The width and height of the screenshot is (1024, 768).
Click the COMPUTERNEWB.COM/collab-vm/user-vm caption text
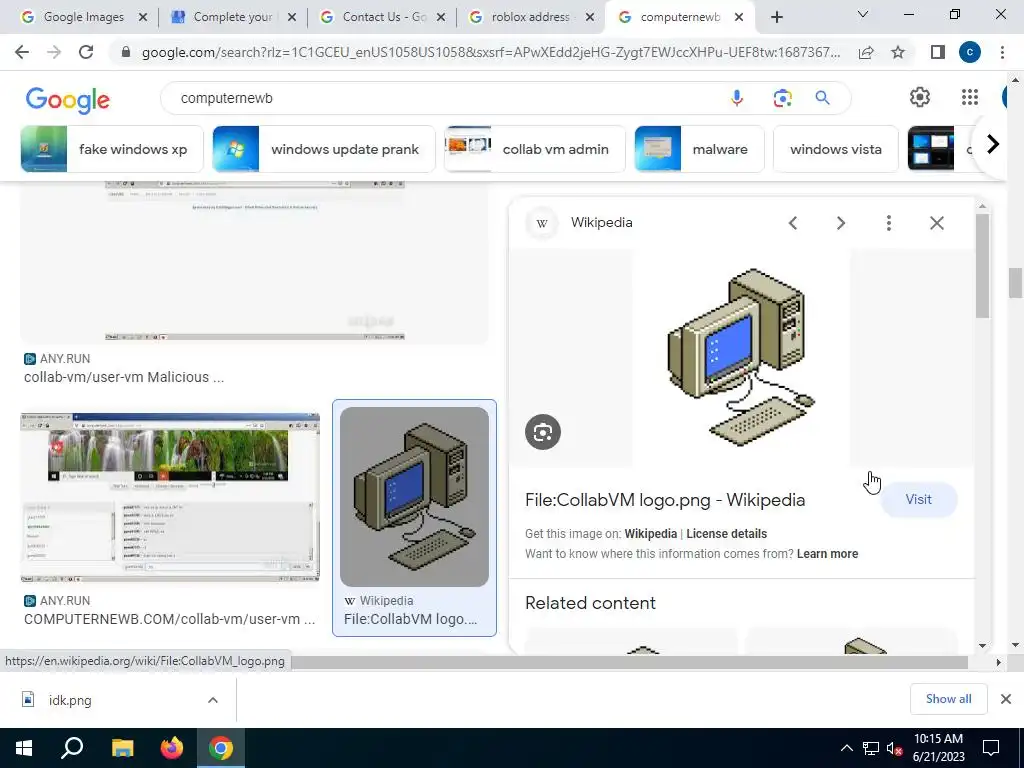click(169, 619)
